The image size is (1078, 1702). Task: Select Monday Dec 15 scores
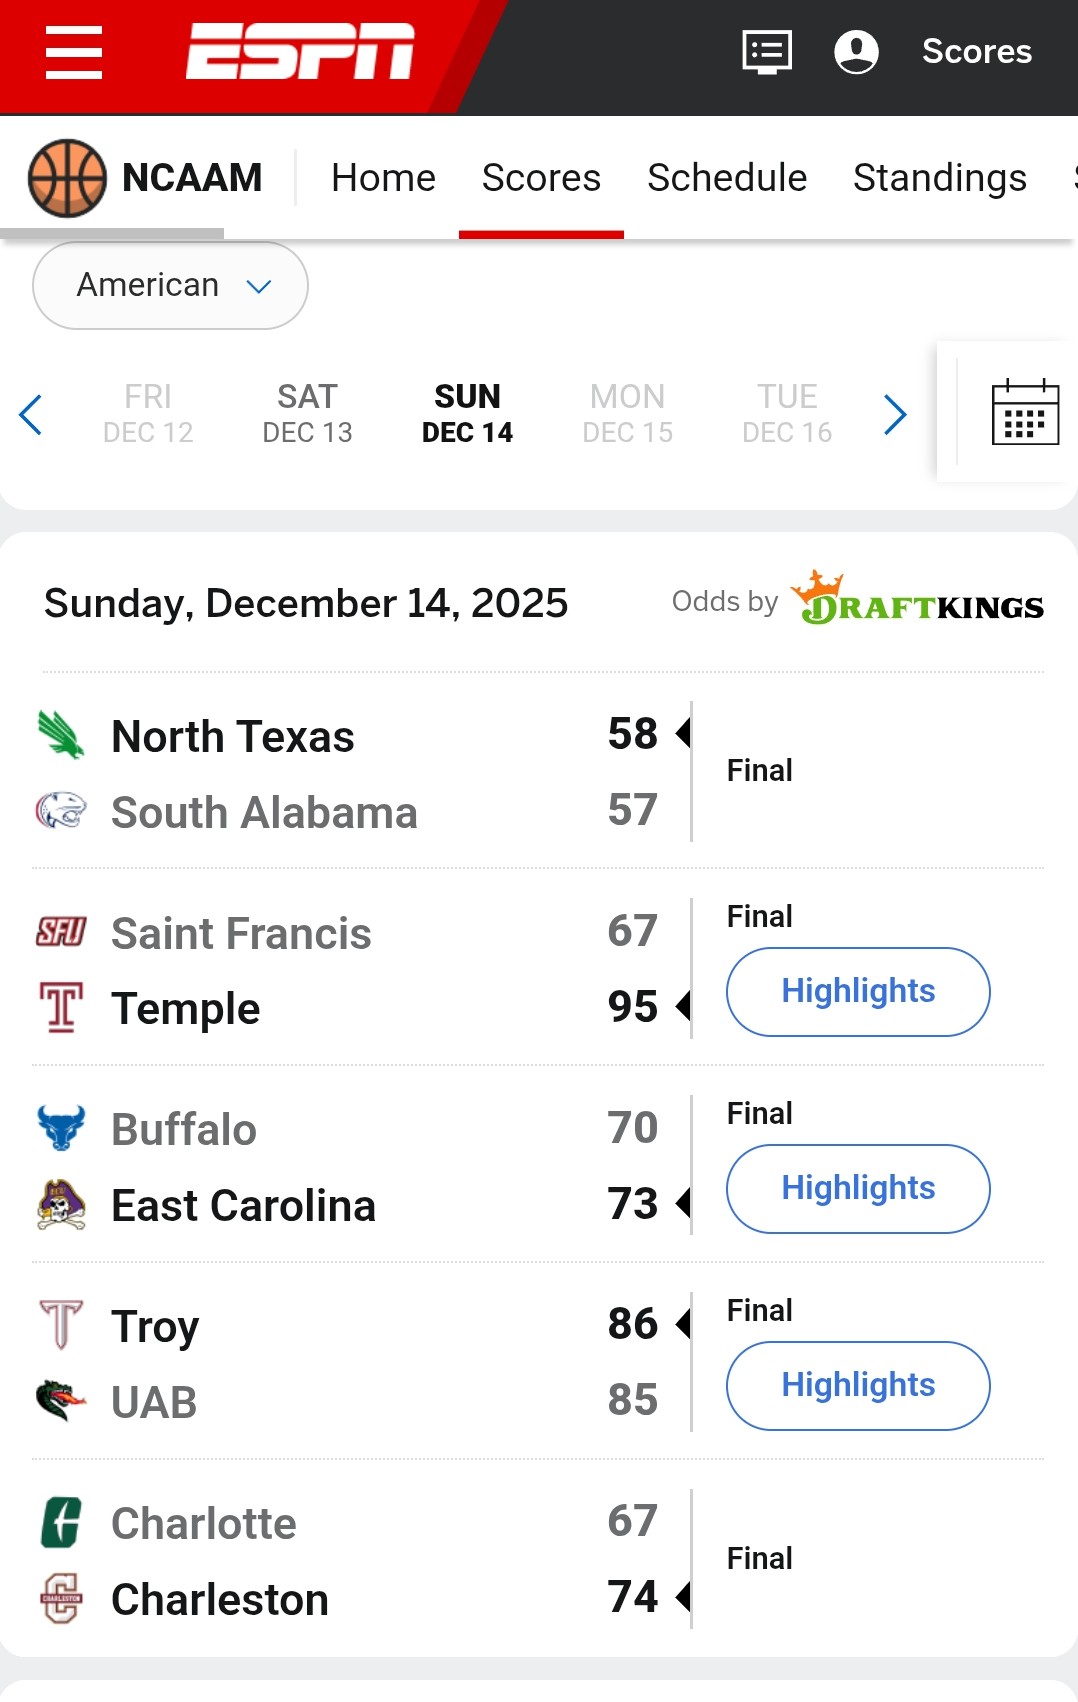coord(627,413)
